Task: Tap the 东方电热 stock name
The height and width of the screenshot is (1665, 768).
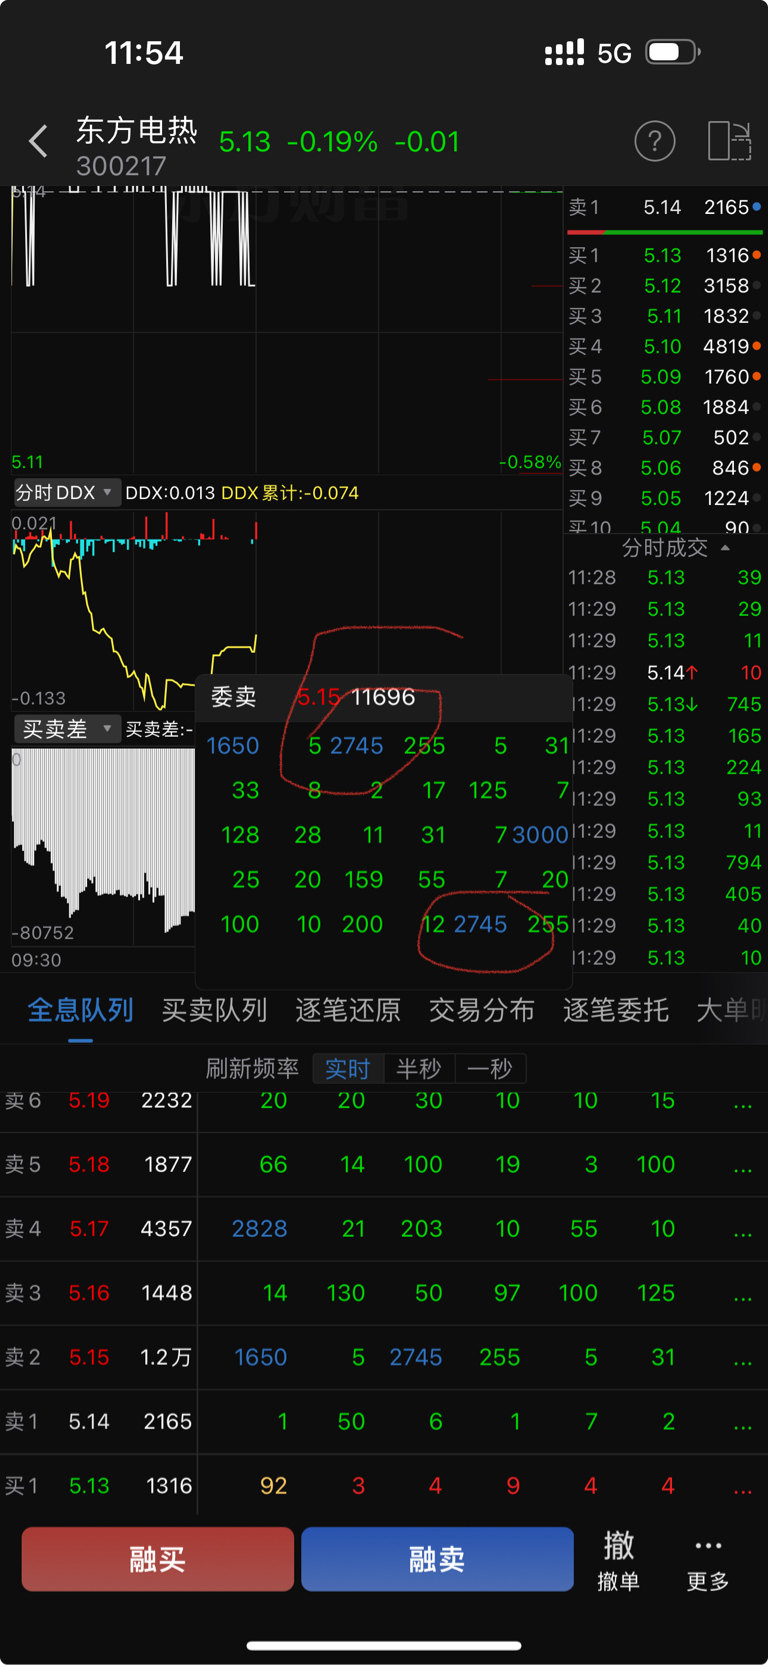Action: pos(137,130)
